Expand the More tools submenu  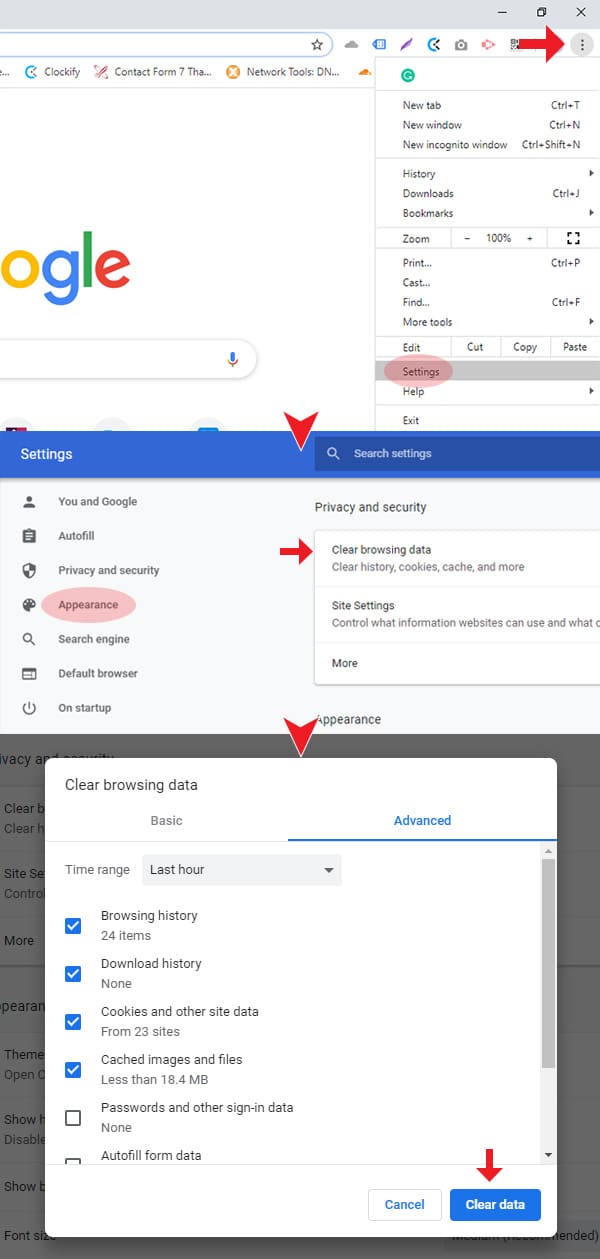427,322
